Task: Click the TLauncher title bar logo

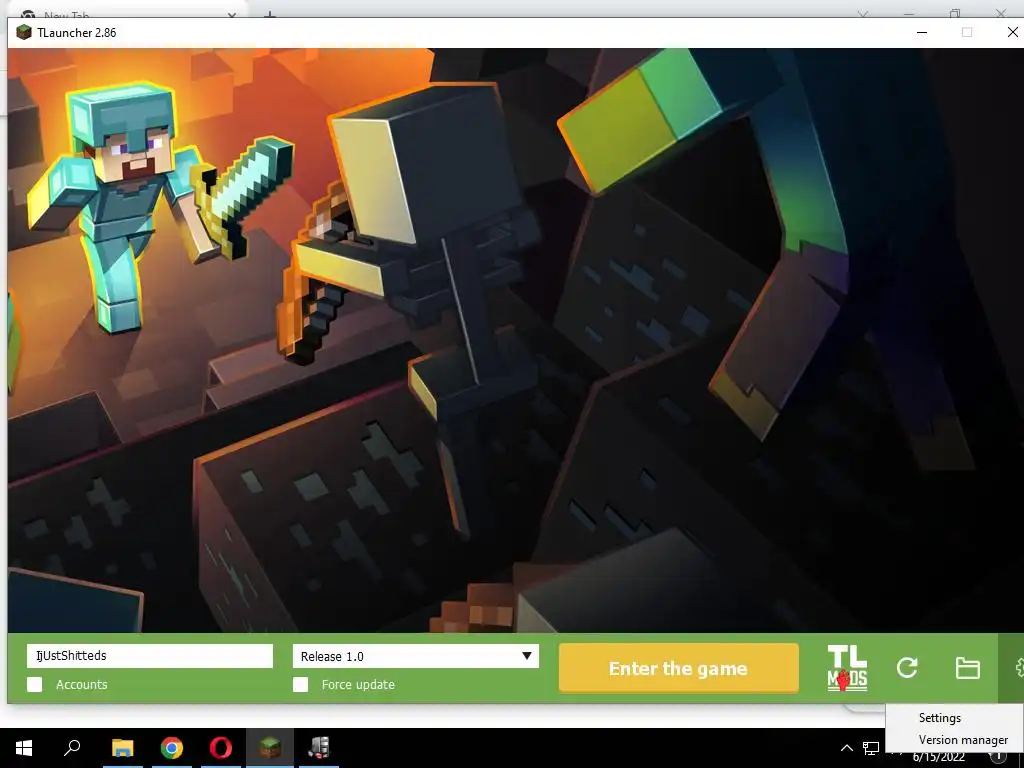Action: 24,33
